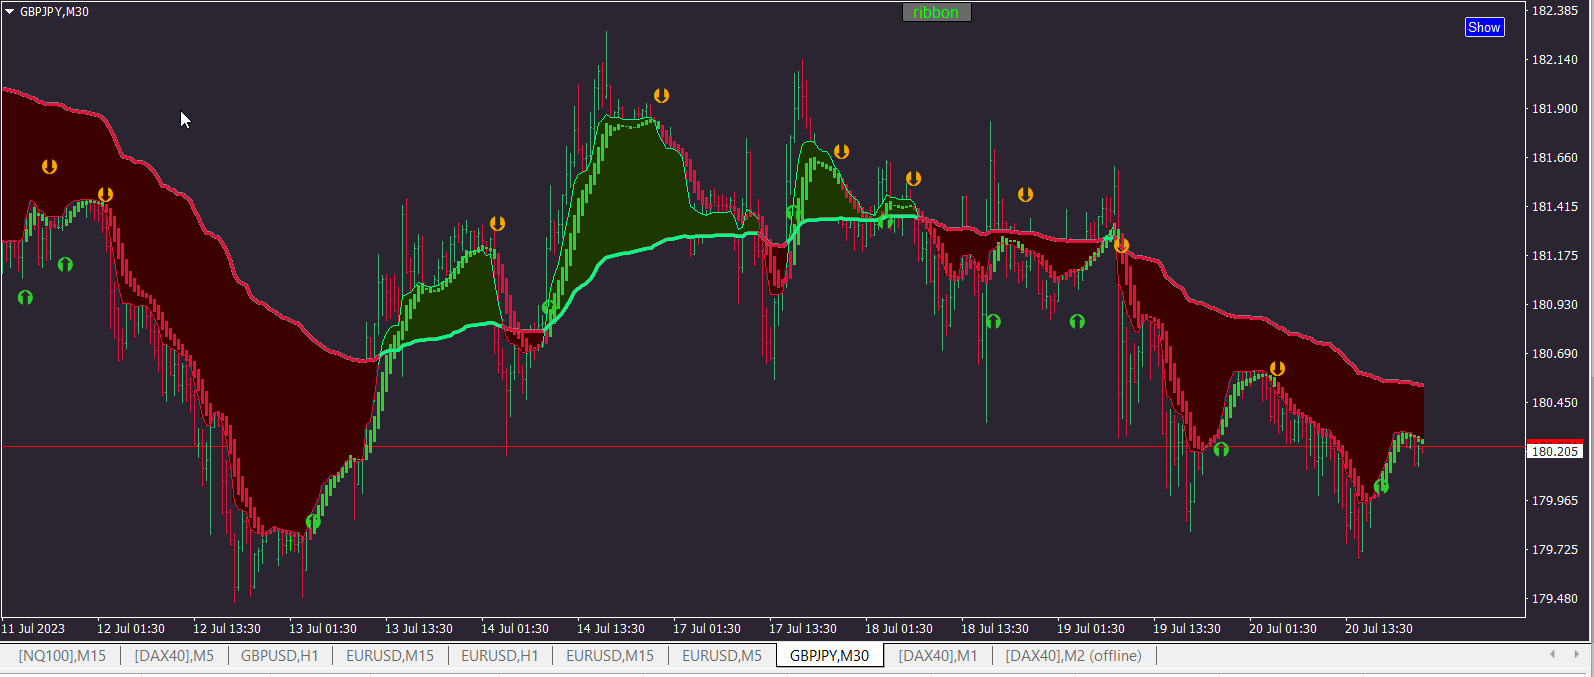
Task: Click green buy arrow near 181.175 on 11 Jul
Action: [x=65, y=265]
